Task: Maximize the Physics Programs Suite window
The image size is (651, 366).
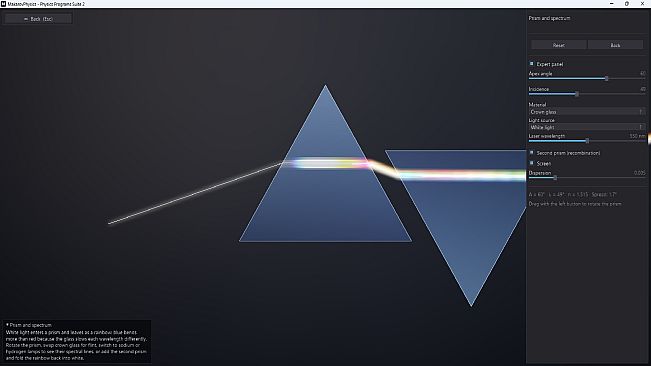Action: (627, 4)
